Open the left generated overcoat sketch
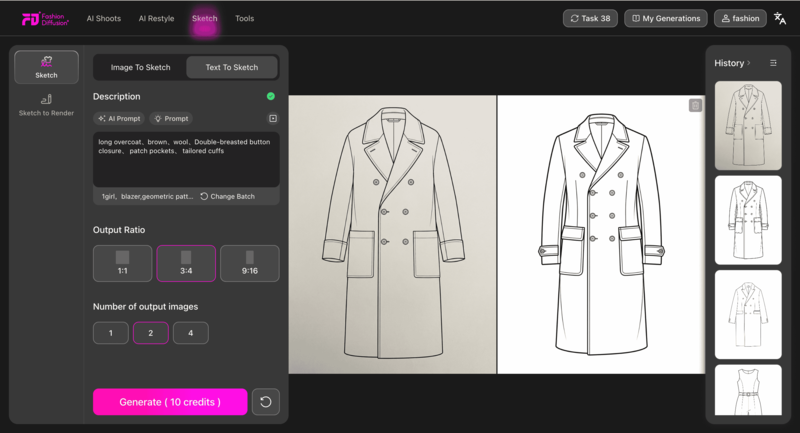The height and width of the screenshot is (433, 800). [392, 234]
